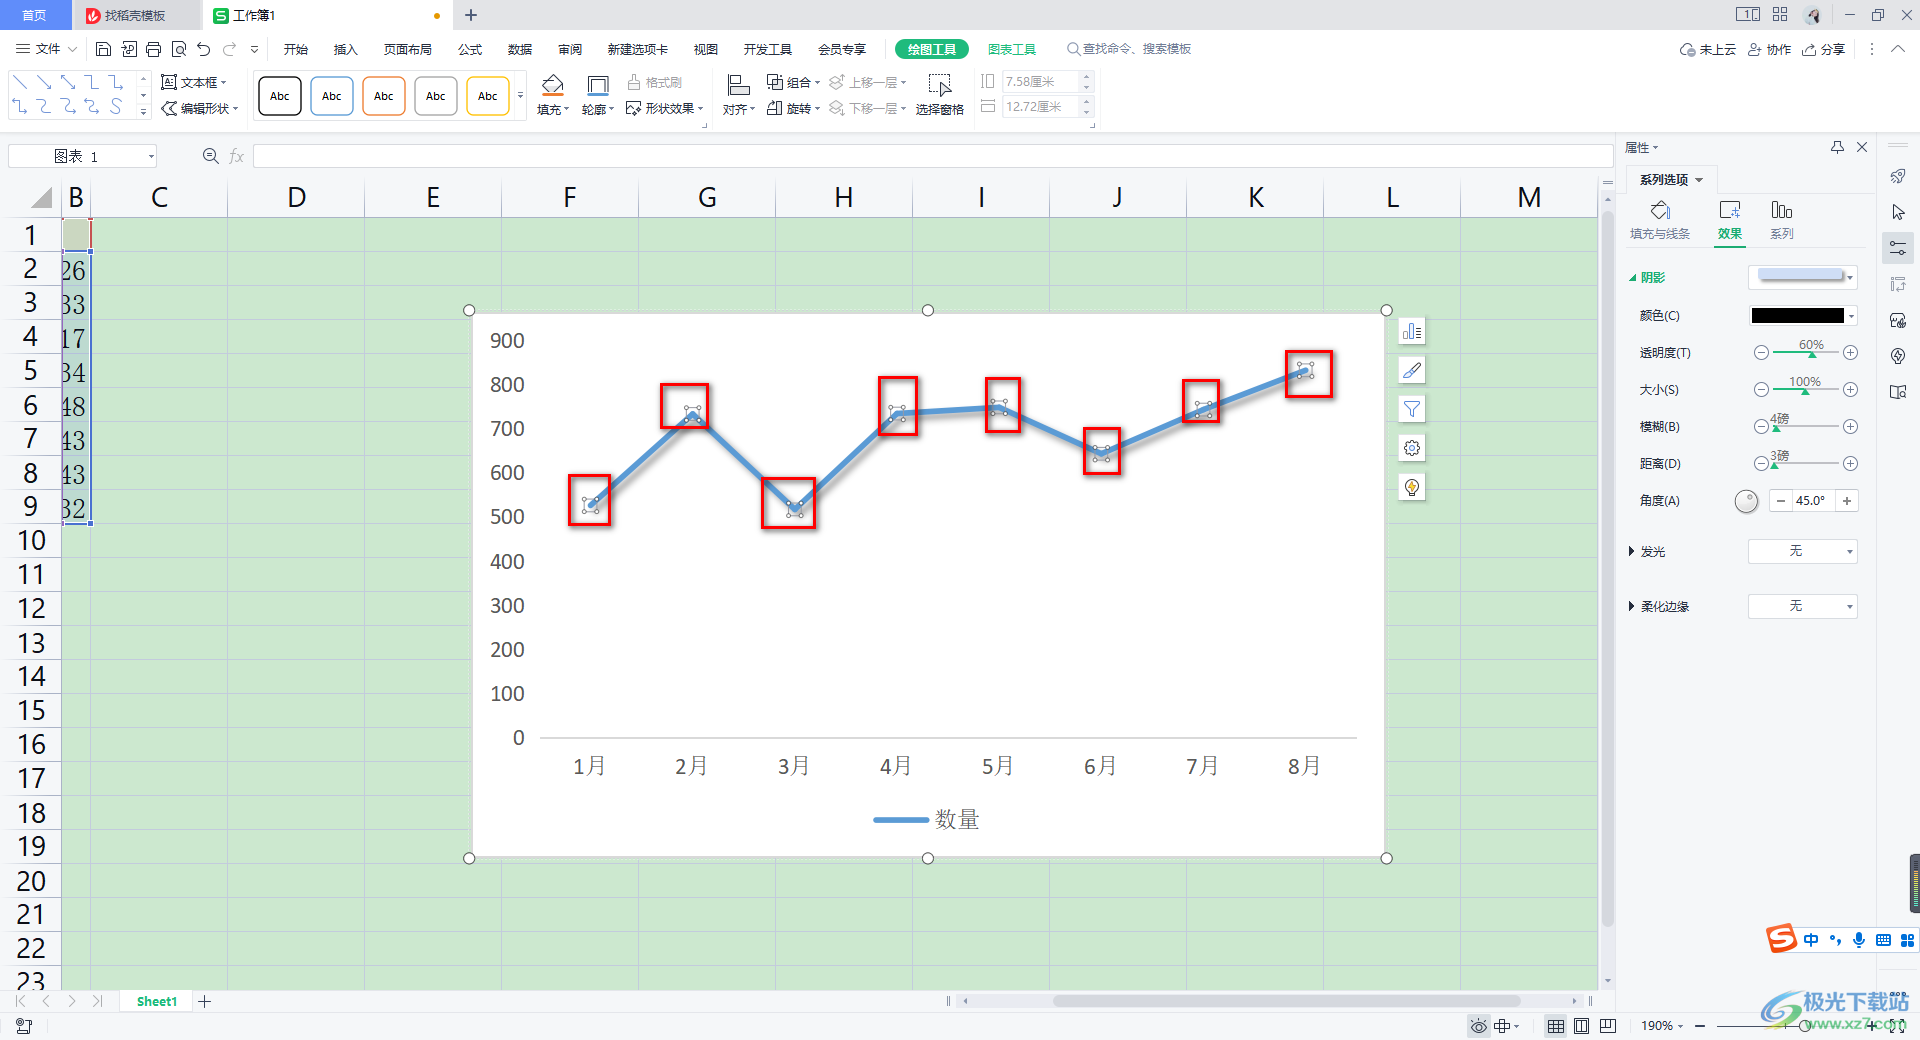
Task: Open the Page Layout (页面布局) ribbon tab
Action: pyautogui.click(x=408, y=49)
